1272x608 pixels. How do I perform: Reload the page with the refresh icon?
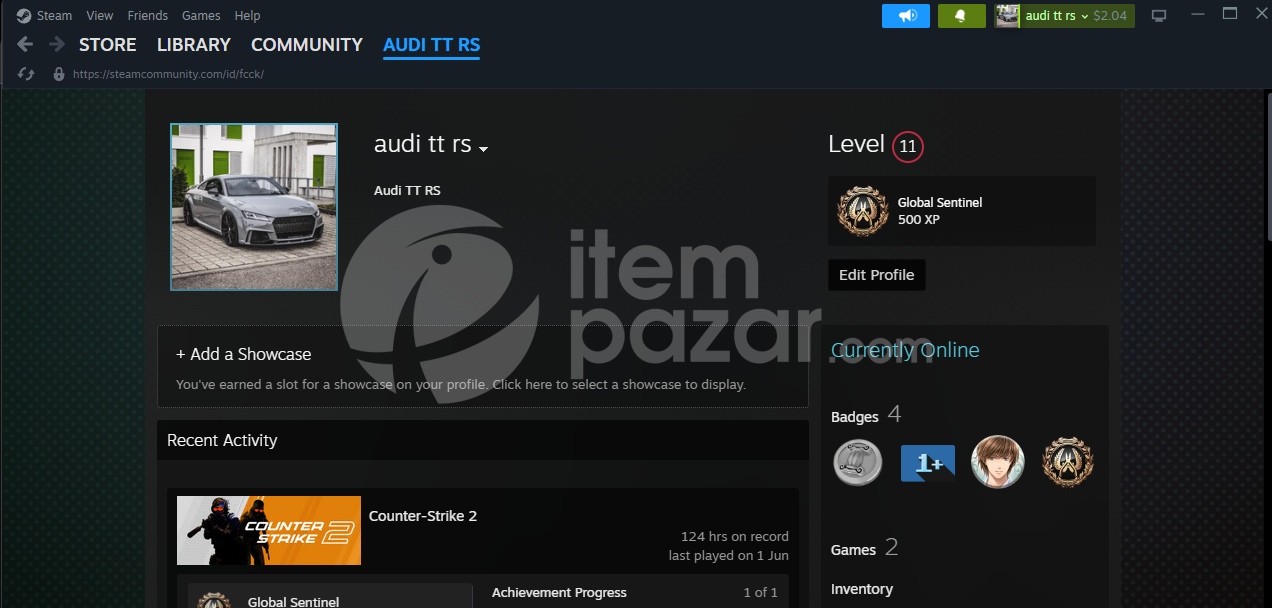pyautogui.click(x=27, y=74)
